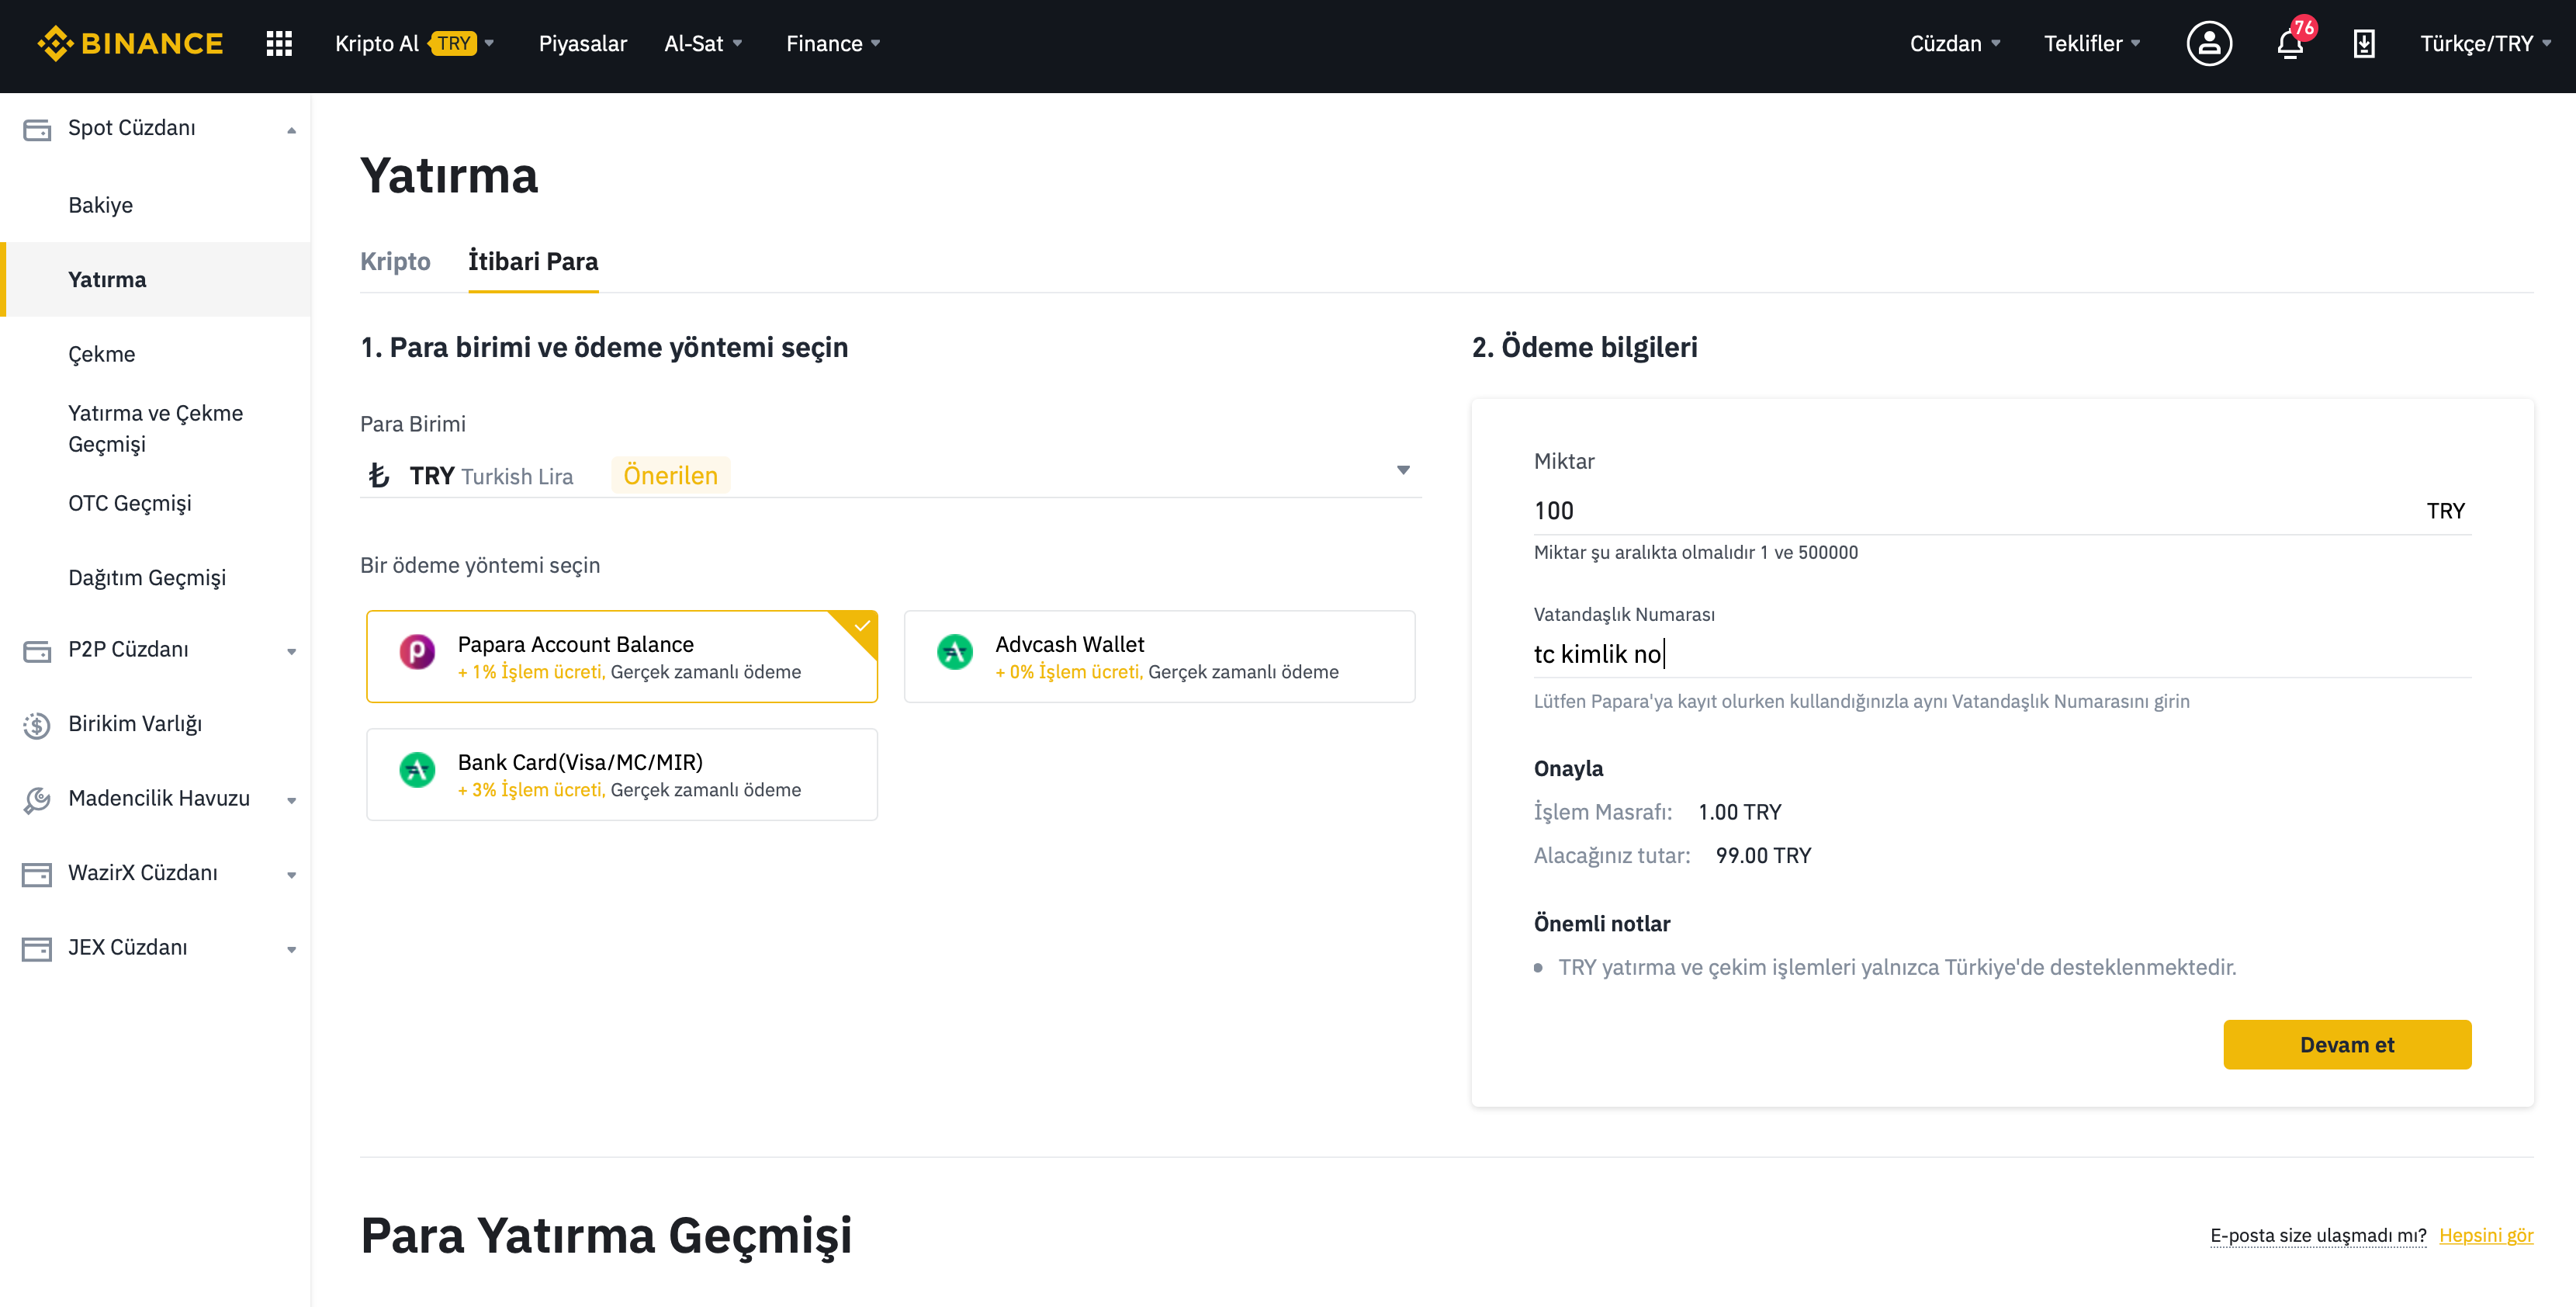Click the 99.00 TRY received amount
Image resolution: width=2576 pixels, height=1307 pixels.
[x=1763, y=856]
